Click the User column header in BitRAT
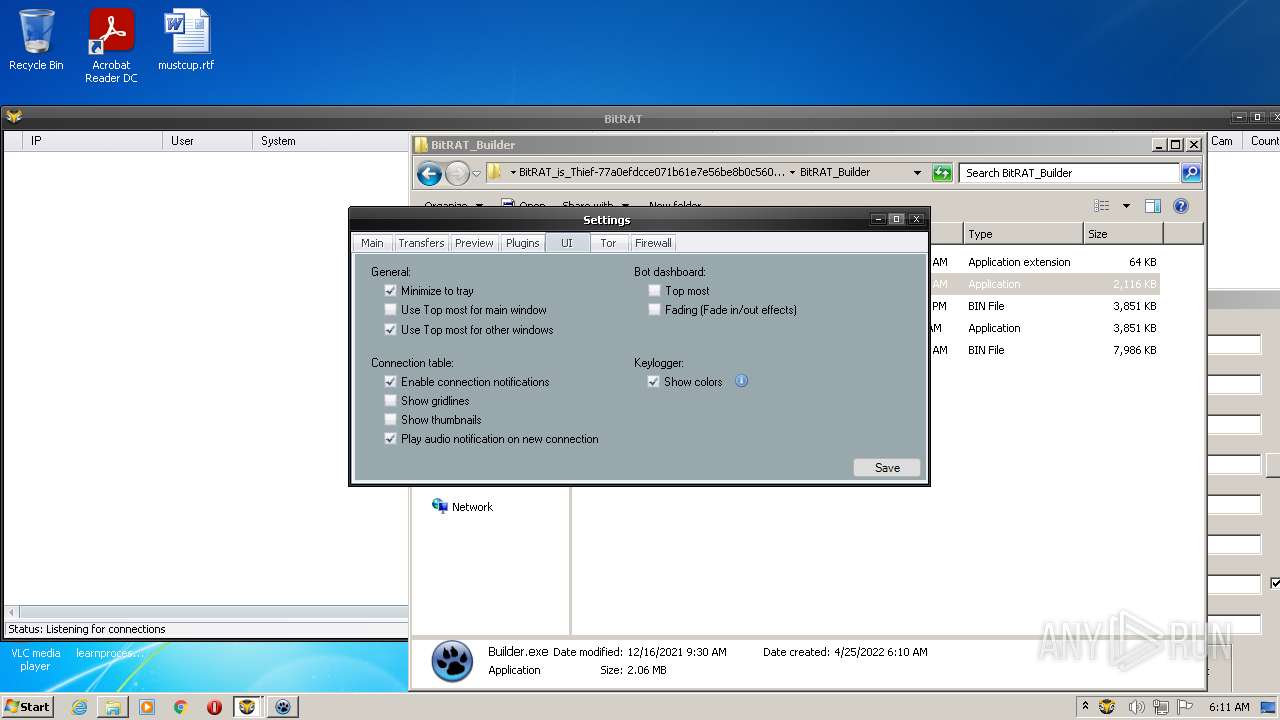 pos(207,141)
